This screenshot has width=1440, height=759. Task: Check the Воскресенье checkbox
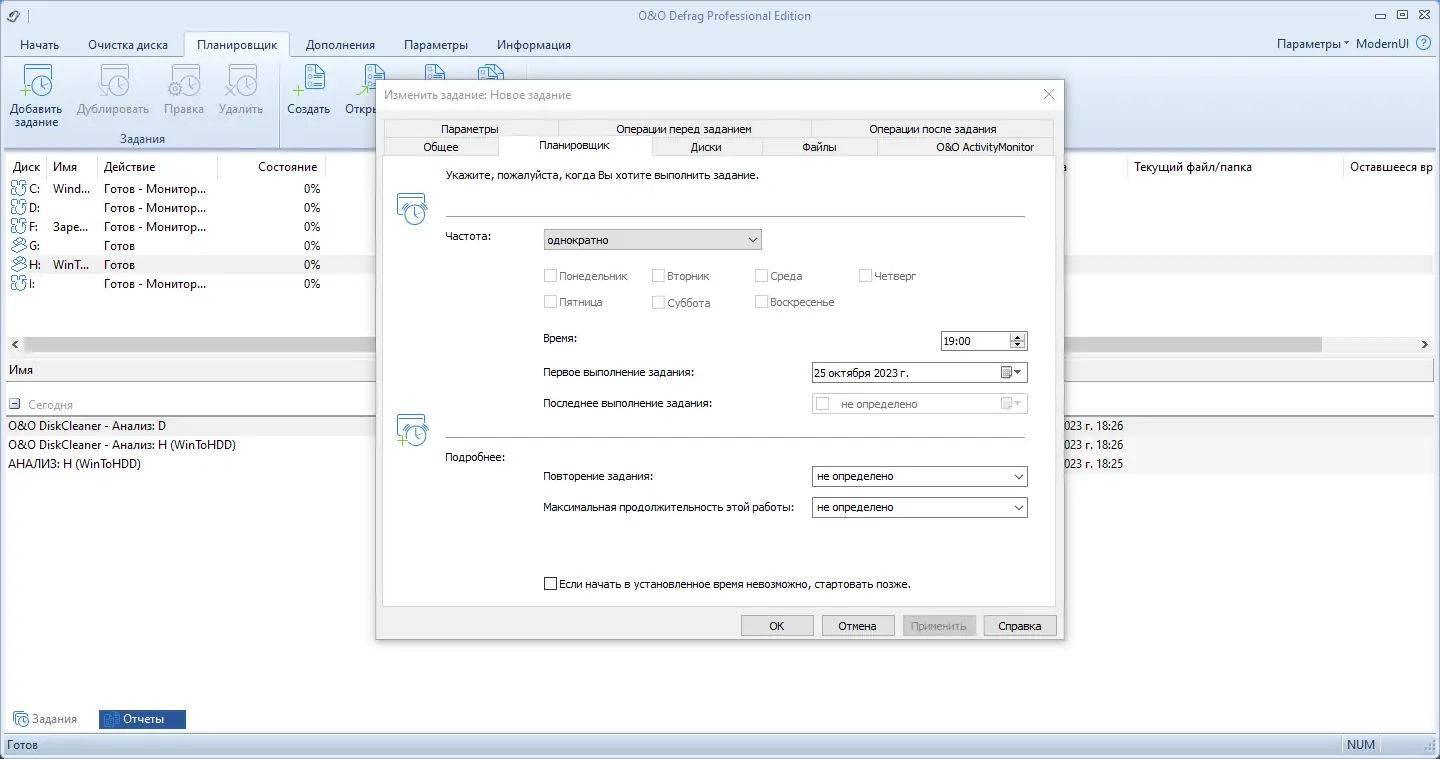(762, 302)
